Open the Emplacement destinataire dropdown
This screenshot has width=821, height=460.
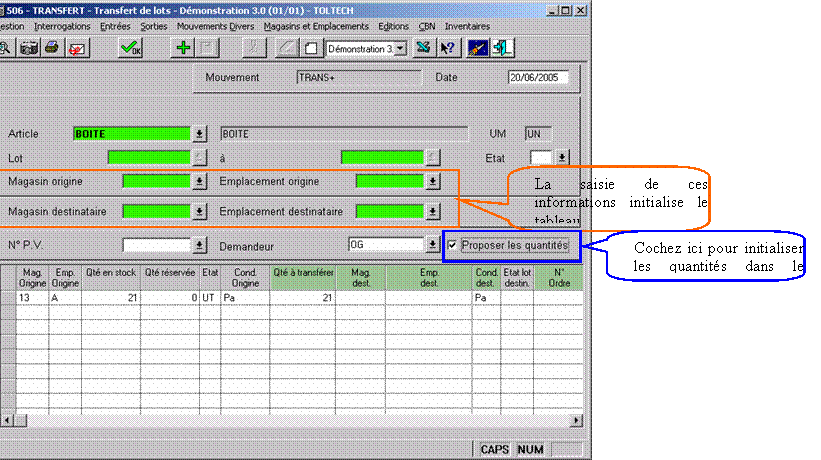tap(432, 211)
